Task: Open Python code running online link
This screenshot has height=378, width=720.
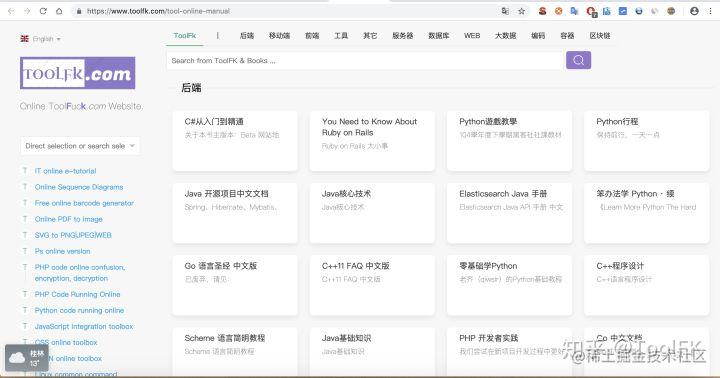Action: tap(79, 310)
